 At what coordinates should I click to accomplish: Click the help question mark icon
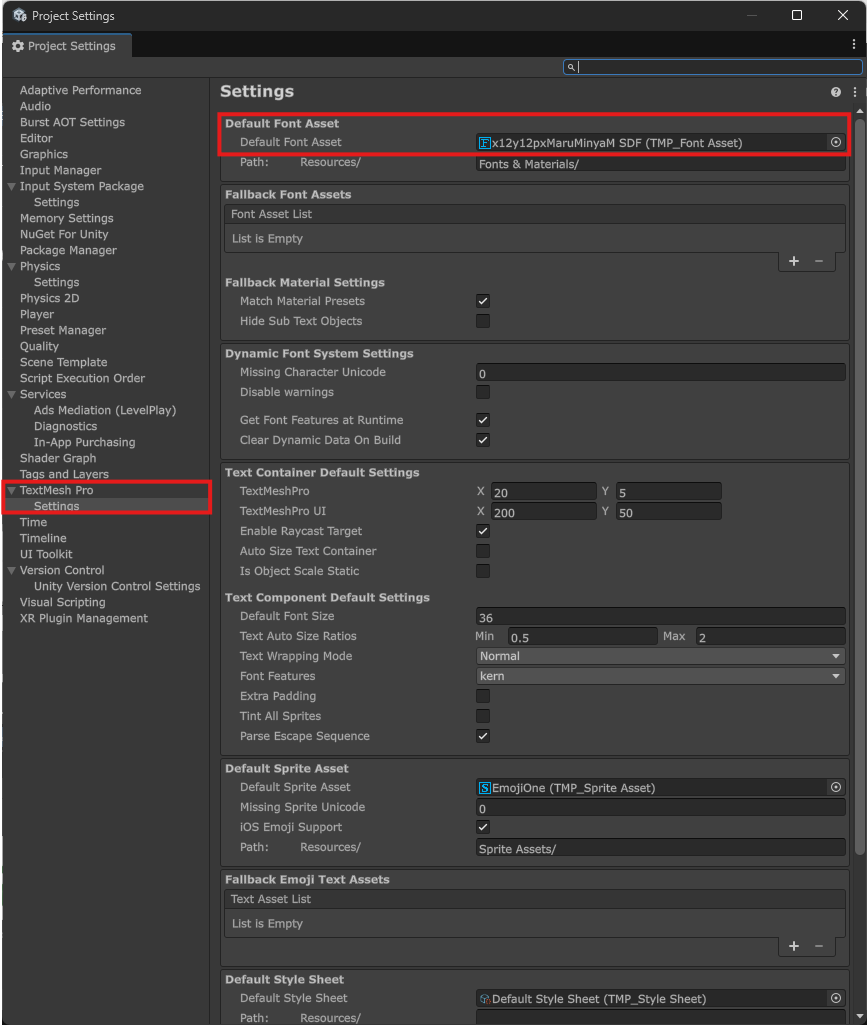836,92
